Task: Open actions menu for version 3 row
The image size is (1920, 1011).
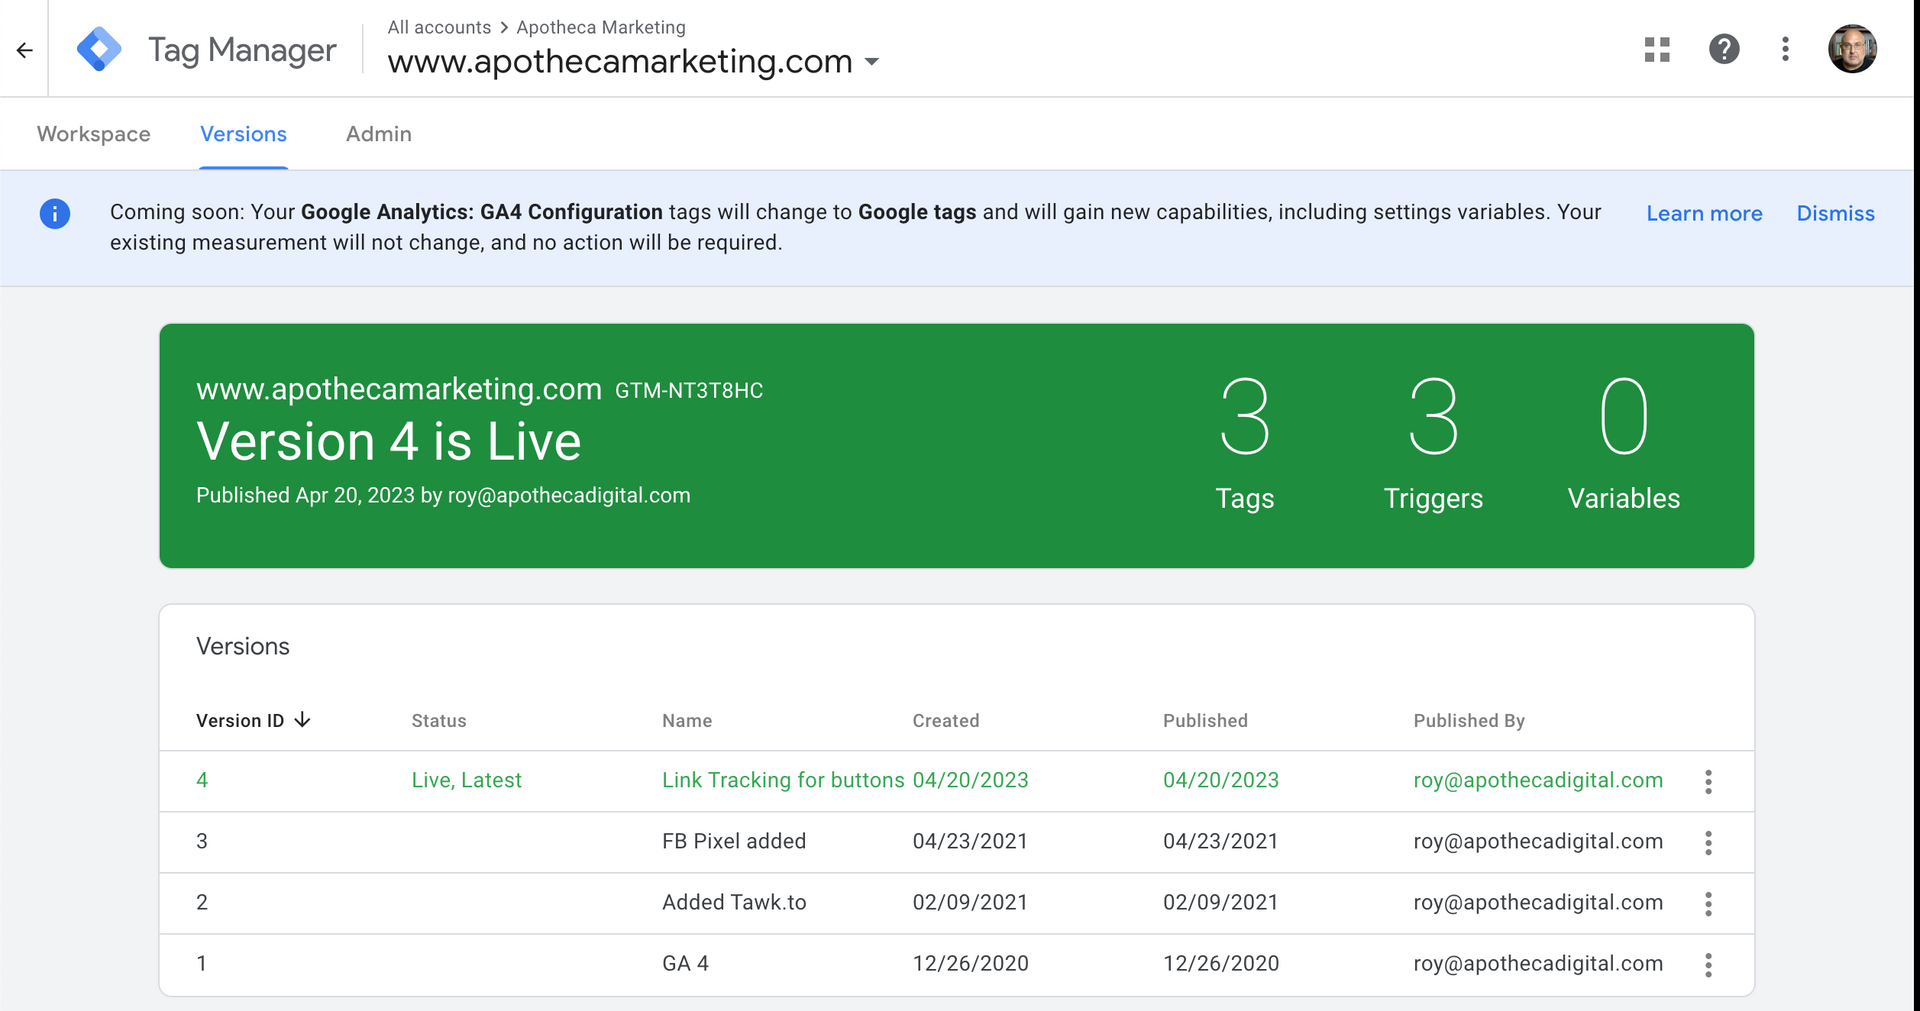Action: (x=1708, y=843)
